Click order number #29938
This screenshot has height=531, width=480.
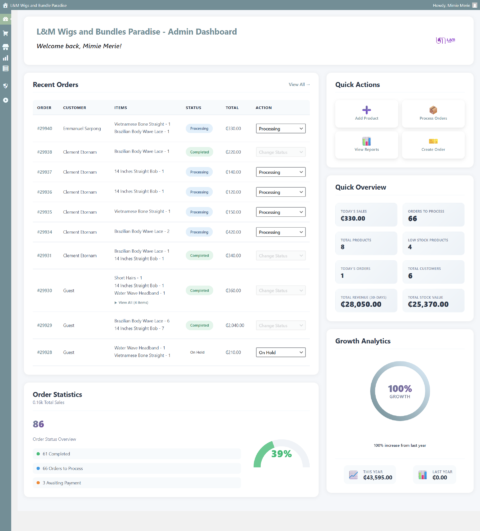click(x=45, y=152)
